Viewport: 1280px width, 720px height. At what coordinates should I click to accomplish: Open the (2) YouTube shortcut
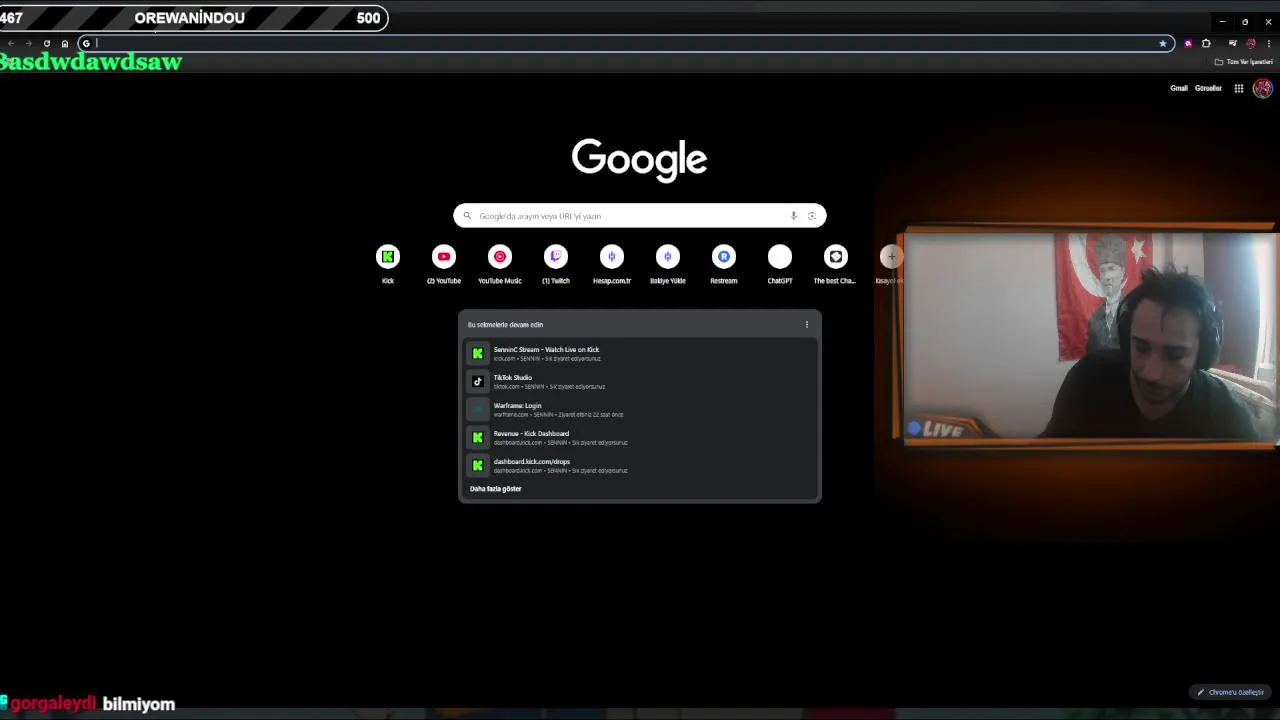(444, 257)
